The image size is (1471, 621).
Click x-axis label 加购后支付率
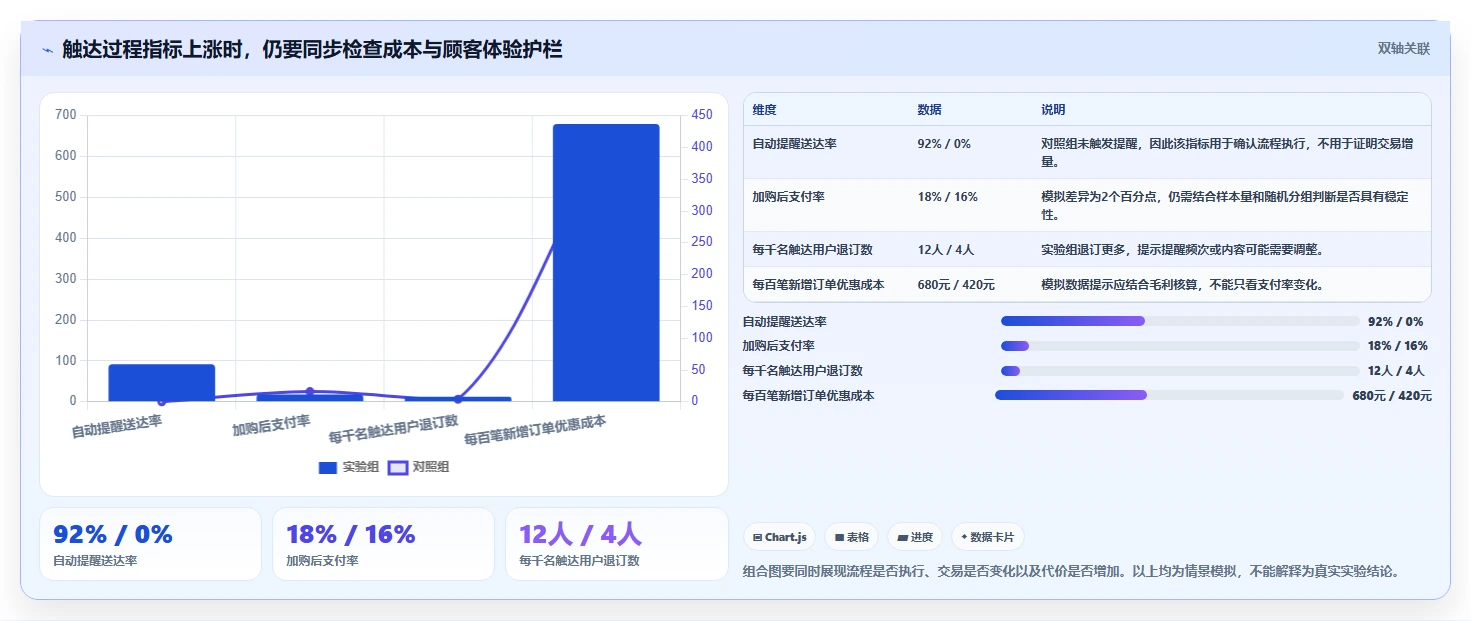[x=271, y=425]
